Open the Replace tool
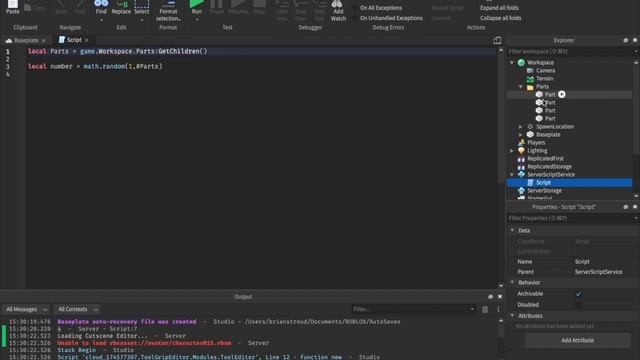 (121, 7)
